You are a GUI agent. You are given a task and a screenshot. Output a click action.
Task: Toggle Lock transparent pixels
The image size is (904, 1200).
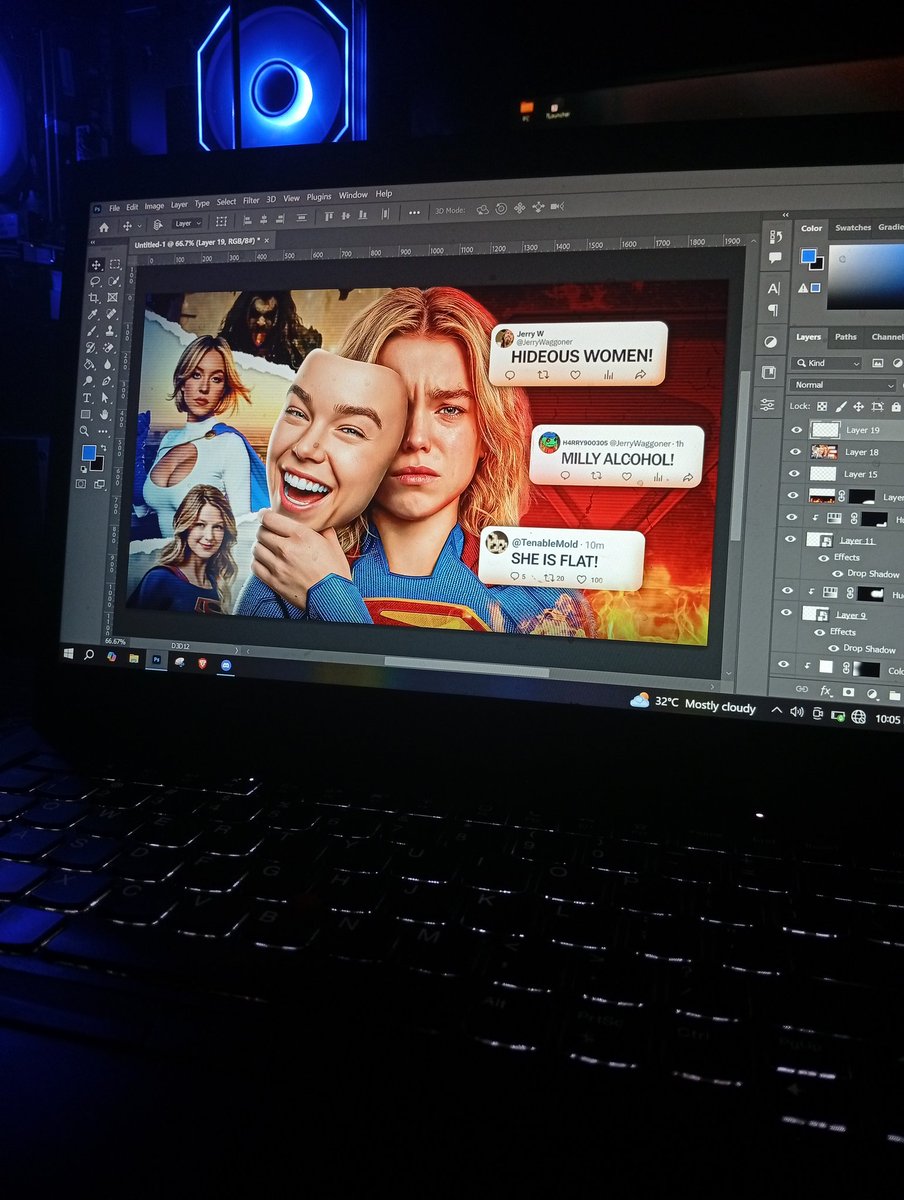[x=822, y=406]
